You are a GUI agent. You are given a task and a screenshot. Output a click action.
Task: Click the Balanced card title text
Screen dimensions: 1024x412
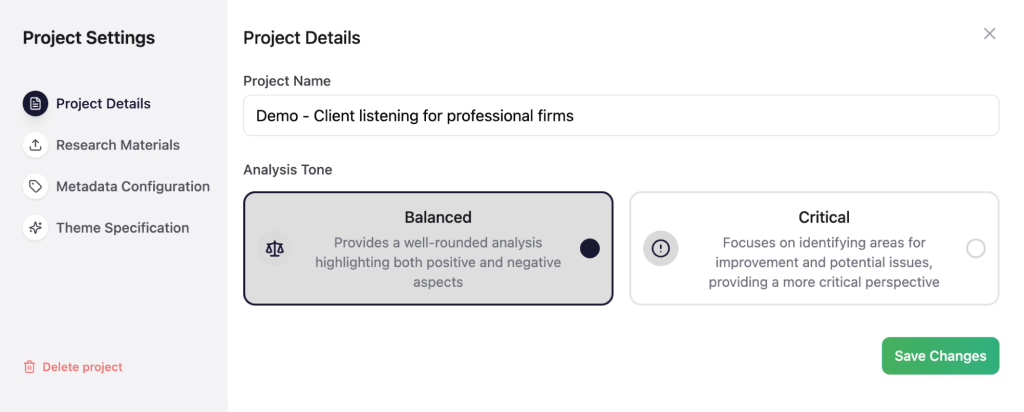tap(438, 217)
